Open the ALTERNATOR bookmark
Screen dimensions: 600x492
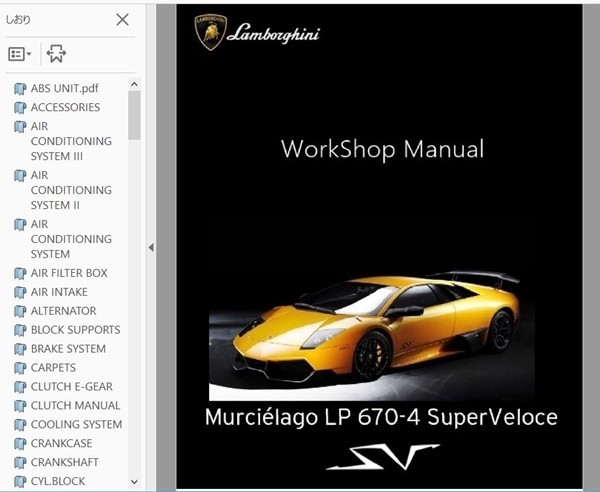coord(64,311)
